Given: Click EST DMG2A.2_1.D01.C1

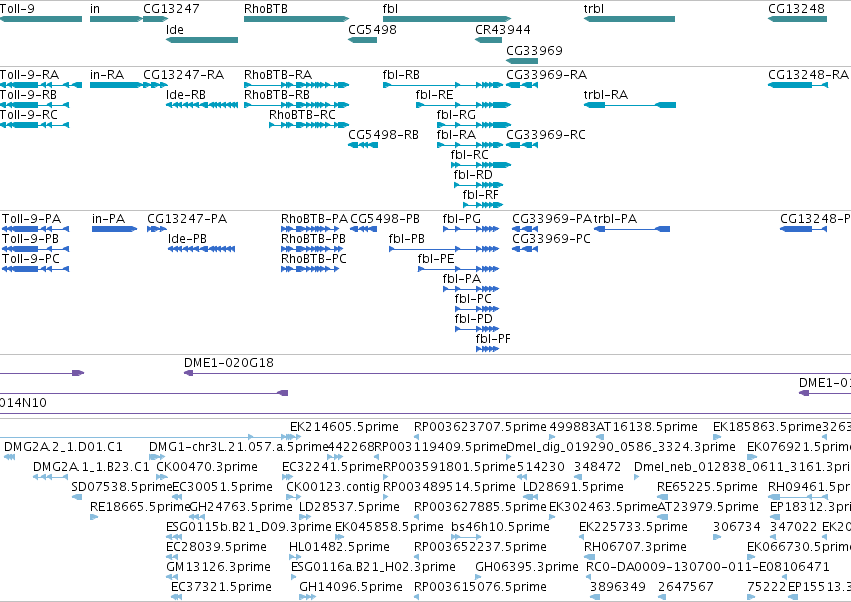Looking at the screenshot, I should point(63,447).
